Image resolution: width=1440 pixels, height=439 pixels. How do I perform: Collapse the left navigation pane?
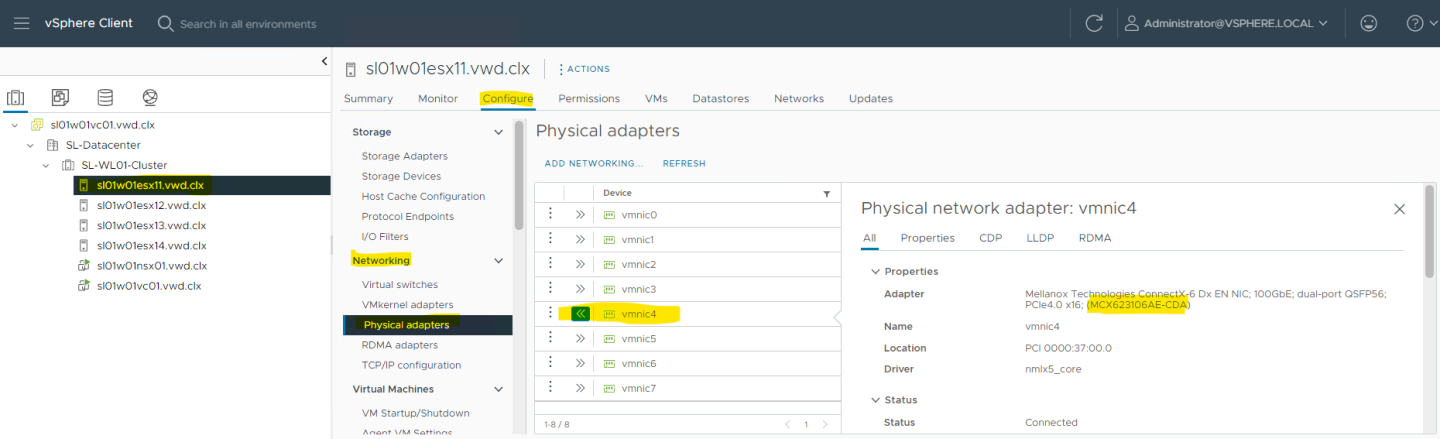(x=324, y=61)
